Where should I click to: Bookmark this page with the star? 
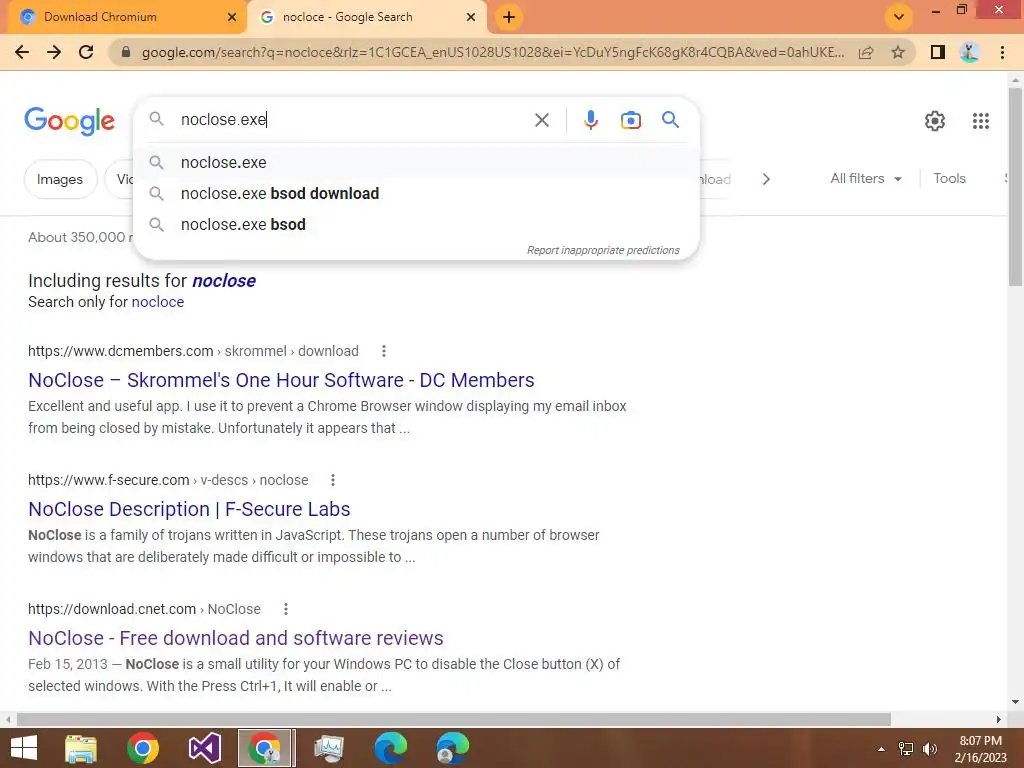898,52
